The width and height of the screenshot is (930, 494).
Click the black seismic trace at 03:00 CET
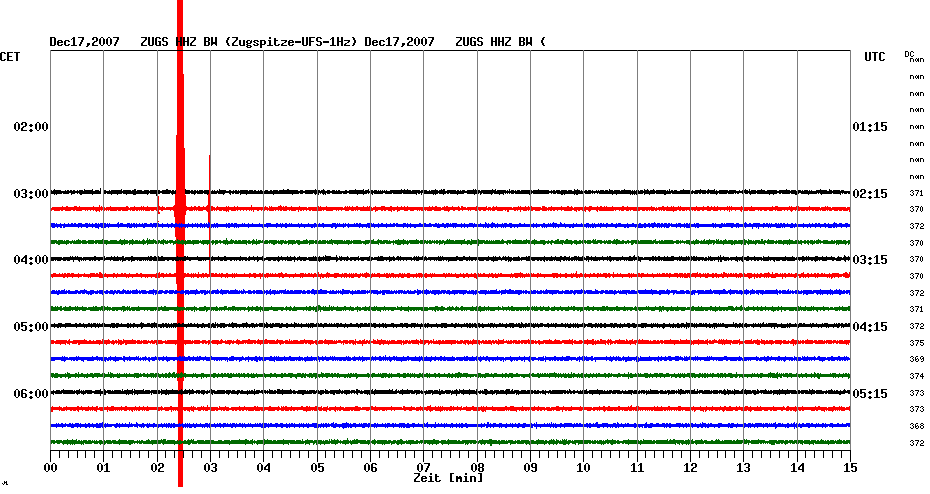pyautogui.click(x=450, y=192)
